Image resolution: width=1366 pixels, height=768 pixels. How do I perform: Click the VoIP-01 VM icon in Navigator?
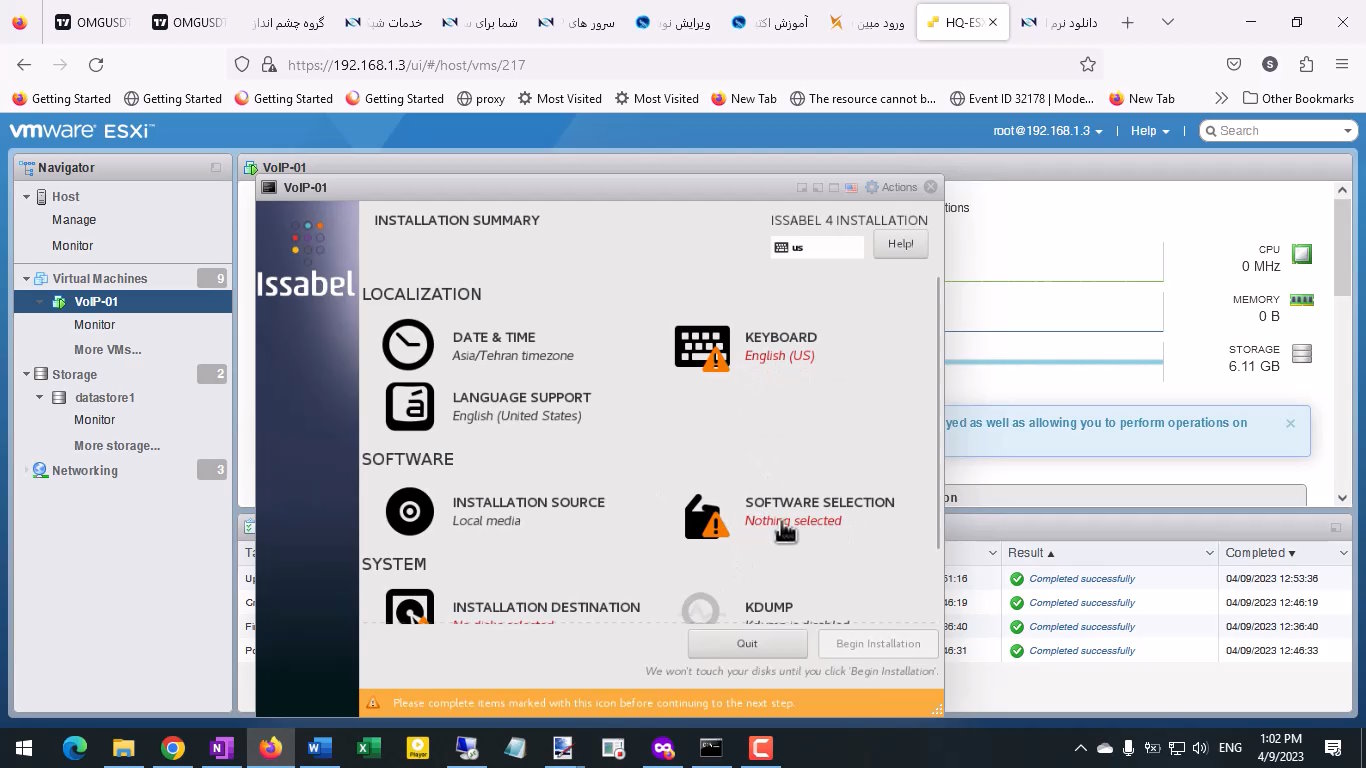pyautogui.click(x=59, y=302)
